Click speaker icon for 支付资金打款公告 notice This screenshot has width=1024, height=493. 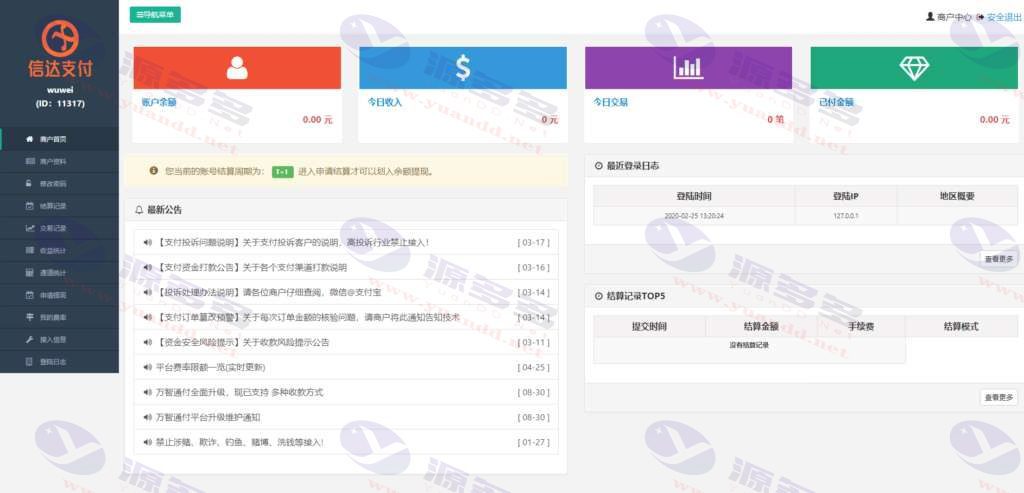[x=147, y=267]
